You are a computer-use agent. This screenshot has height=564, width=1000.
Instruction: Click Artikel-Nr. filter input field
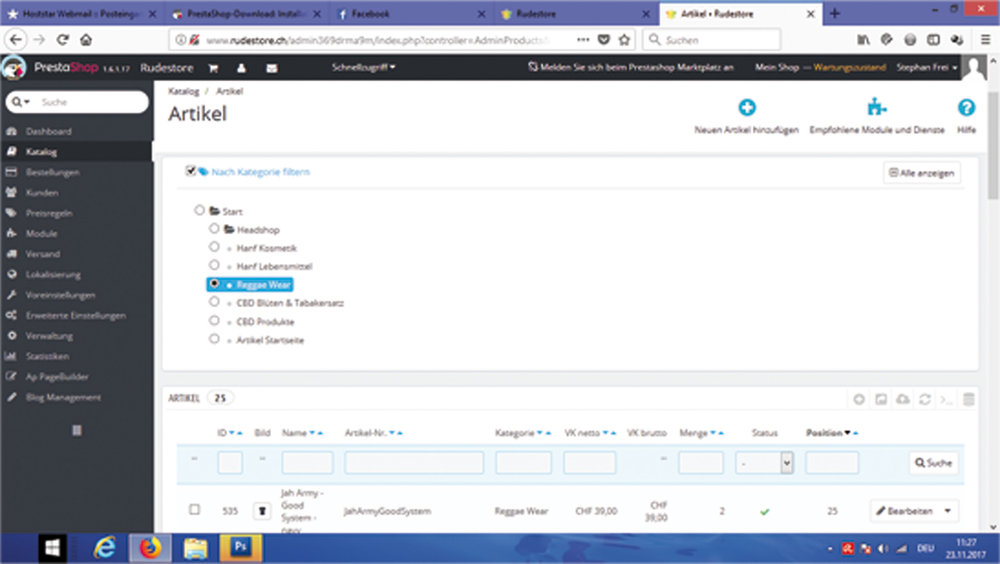[414, 463]
